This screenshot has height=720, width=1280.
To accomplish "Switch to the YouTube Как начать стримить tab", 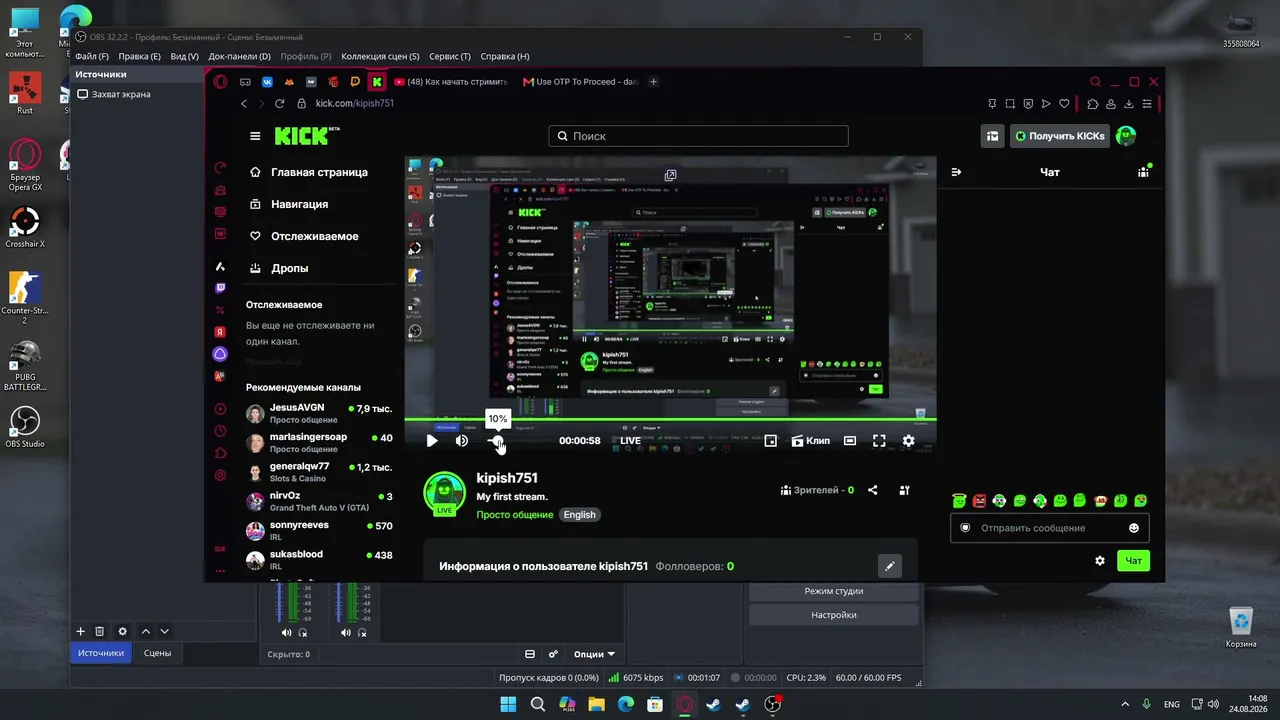I will (x=451, y=82).
